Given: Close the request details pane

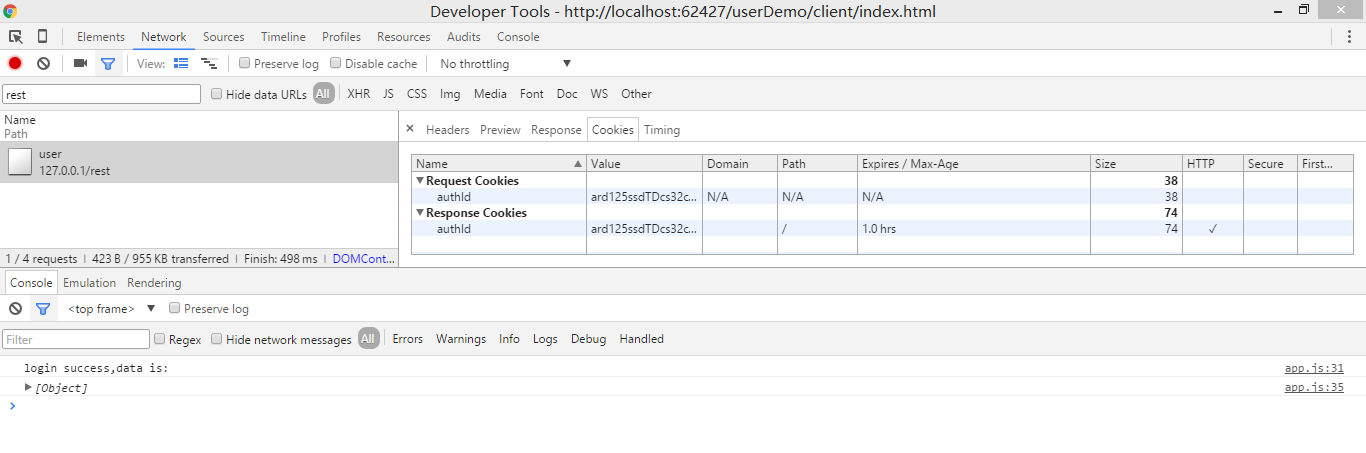Looking at the screenshot, I should coord(409,129).
